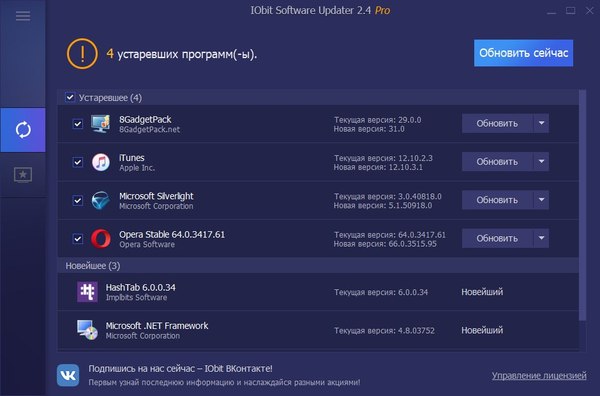The height and width of the screenshot is (396, 600).
Task: Click Новая версия: 12.10.3.1 text
Action: (378, 167)
